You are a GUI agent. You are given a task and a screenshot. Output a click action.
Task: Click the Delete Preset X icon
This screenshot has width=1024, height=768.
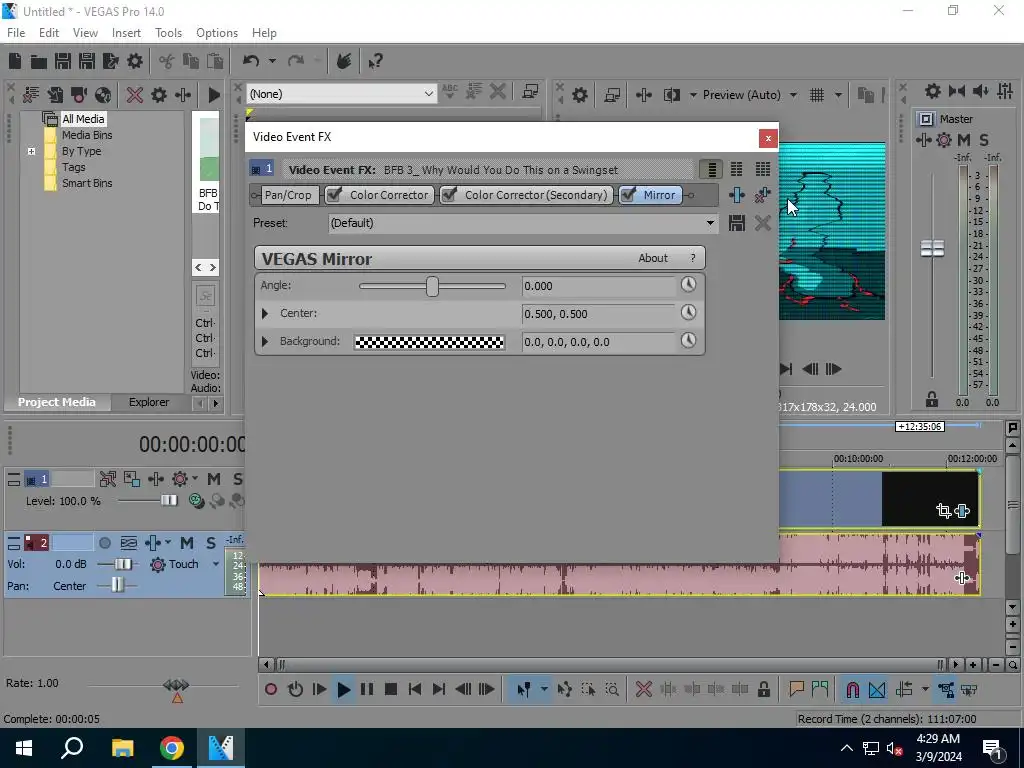tap(762, 223)
